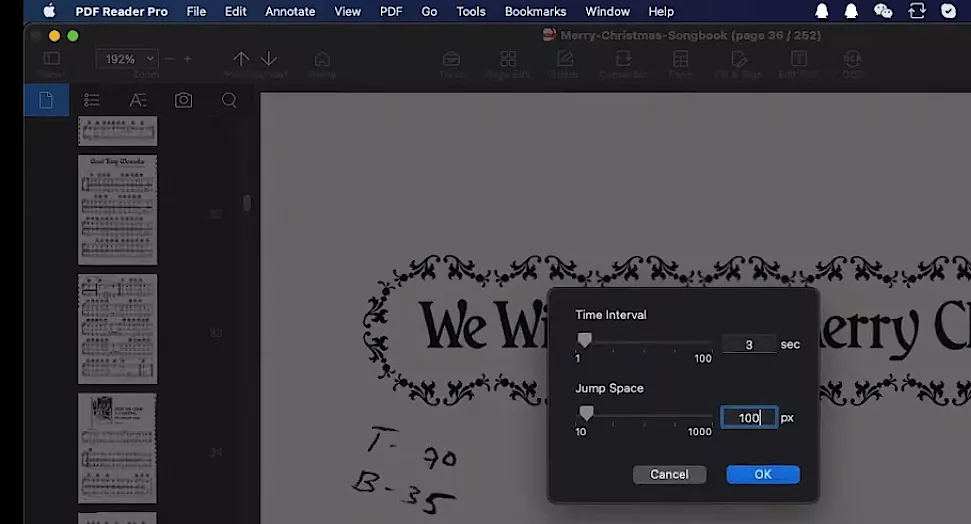Open the Form toolbar icon

click(680, 59)
